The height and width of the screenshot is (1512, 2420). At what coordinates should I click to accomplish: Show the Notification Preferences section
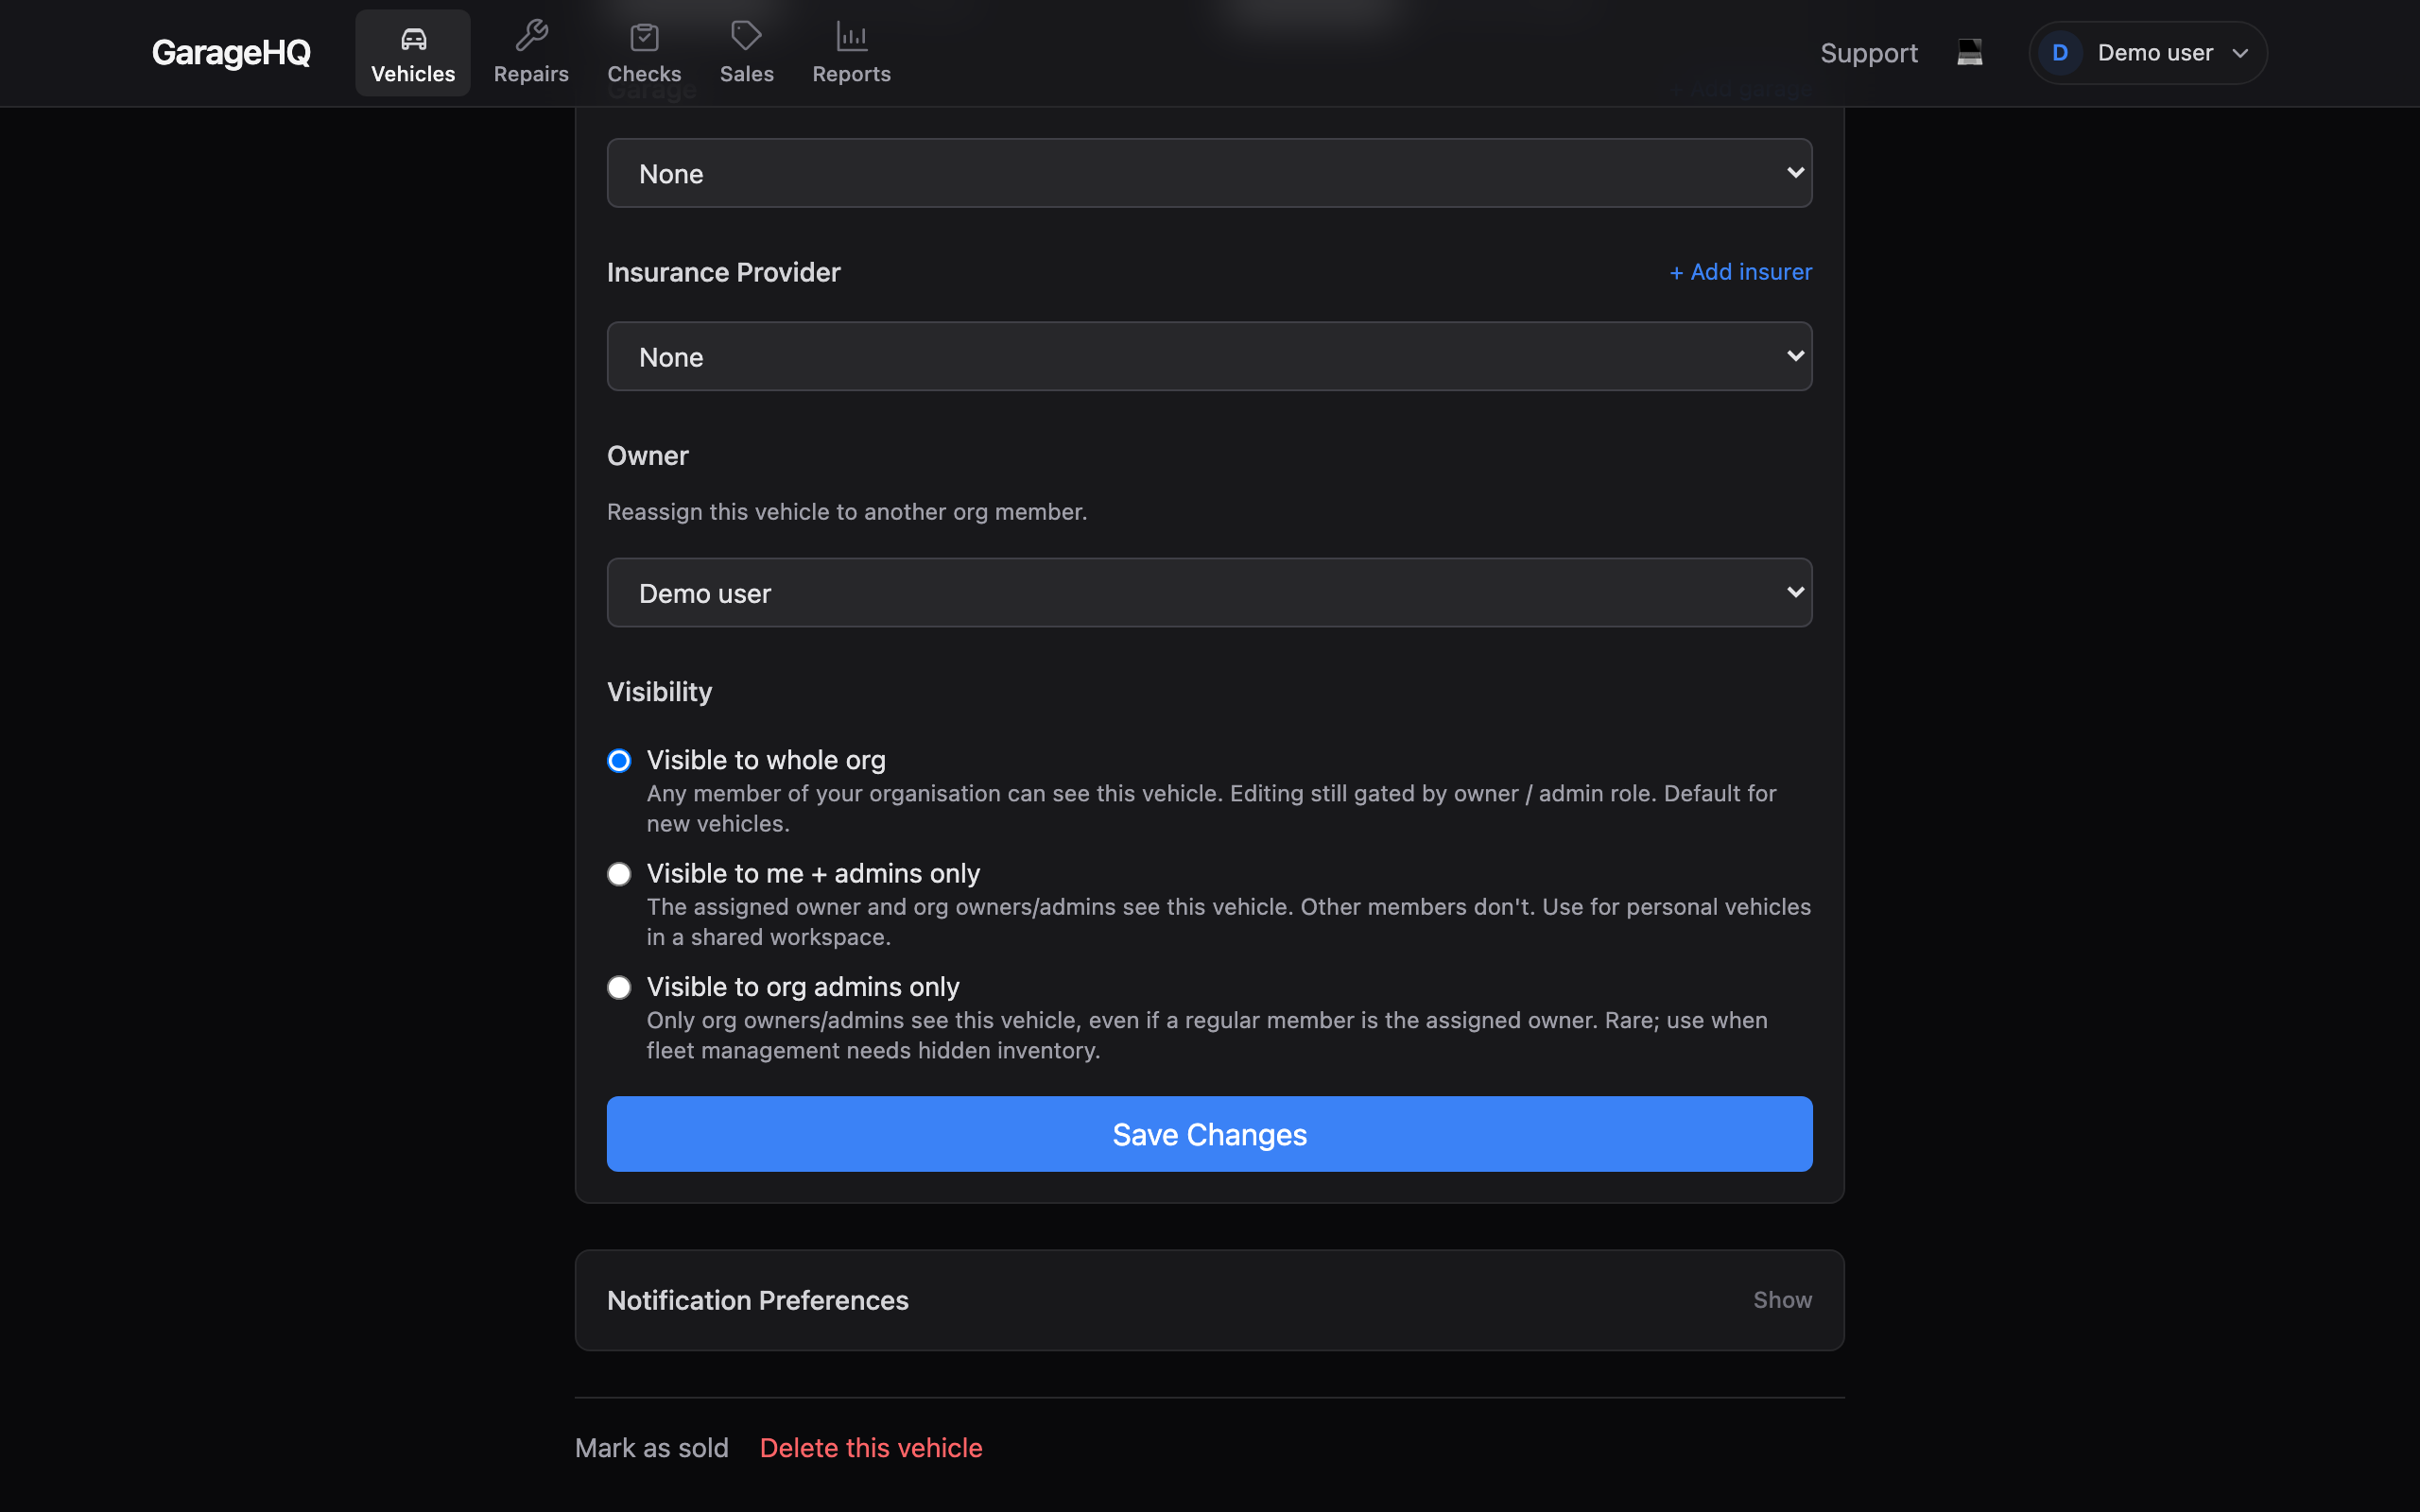point(1781,1300)
